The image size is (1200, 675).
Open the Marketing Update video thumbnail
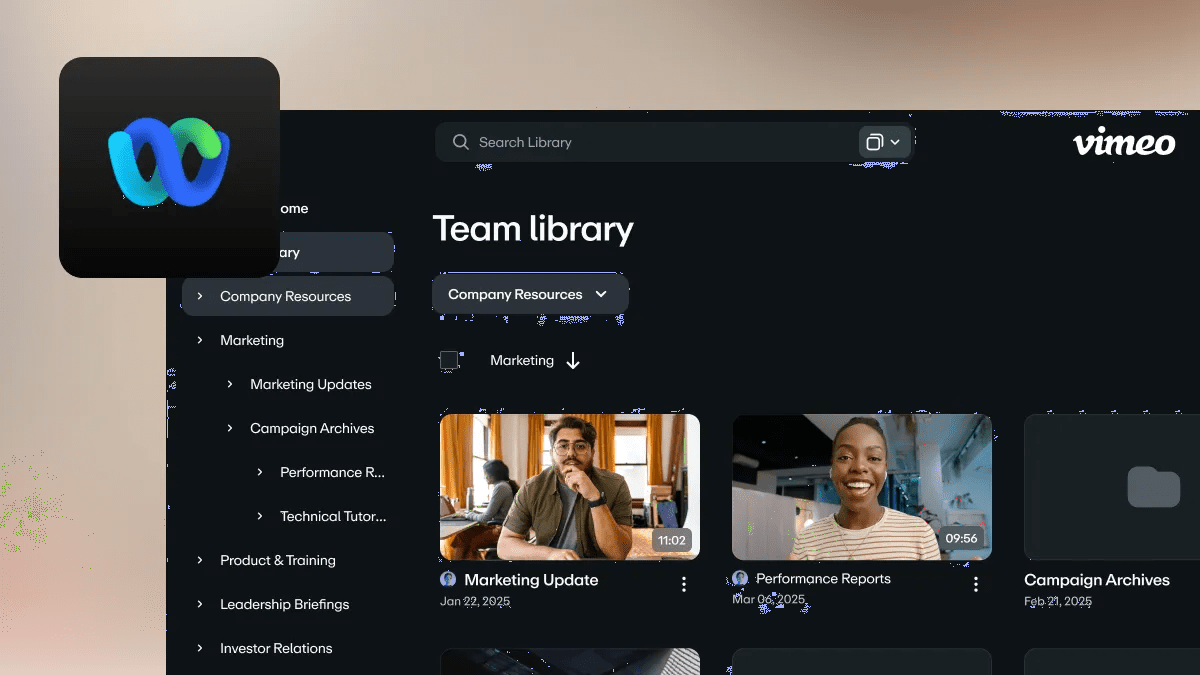tap(570, 487)
